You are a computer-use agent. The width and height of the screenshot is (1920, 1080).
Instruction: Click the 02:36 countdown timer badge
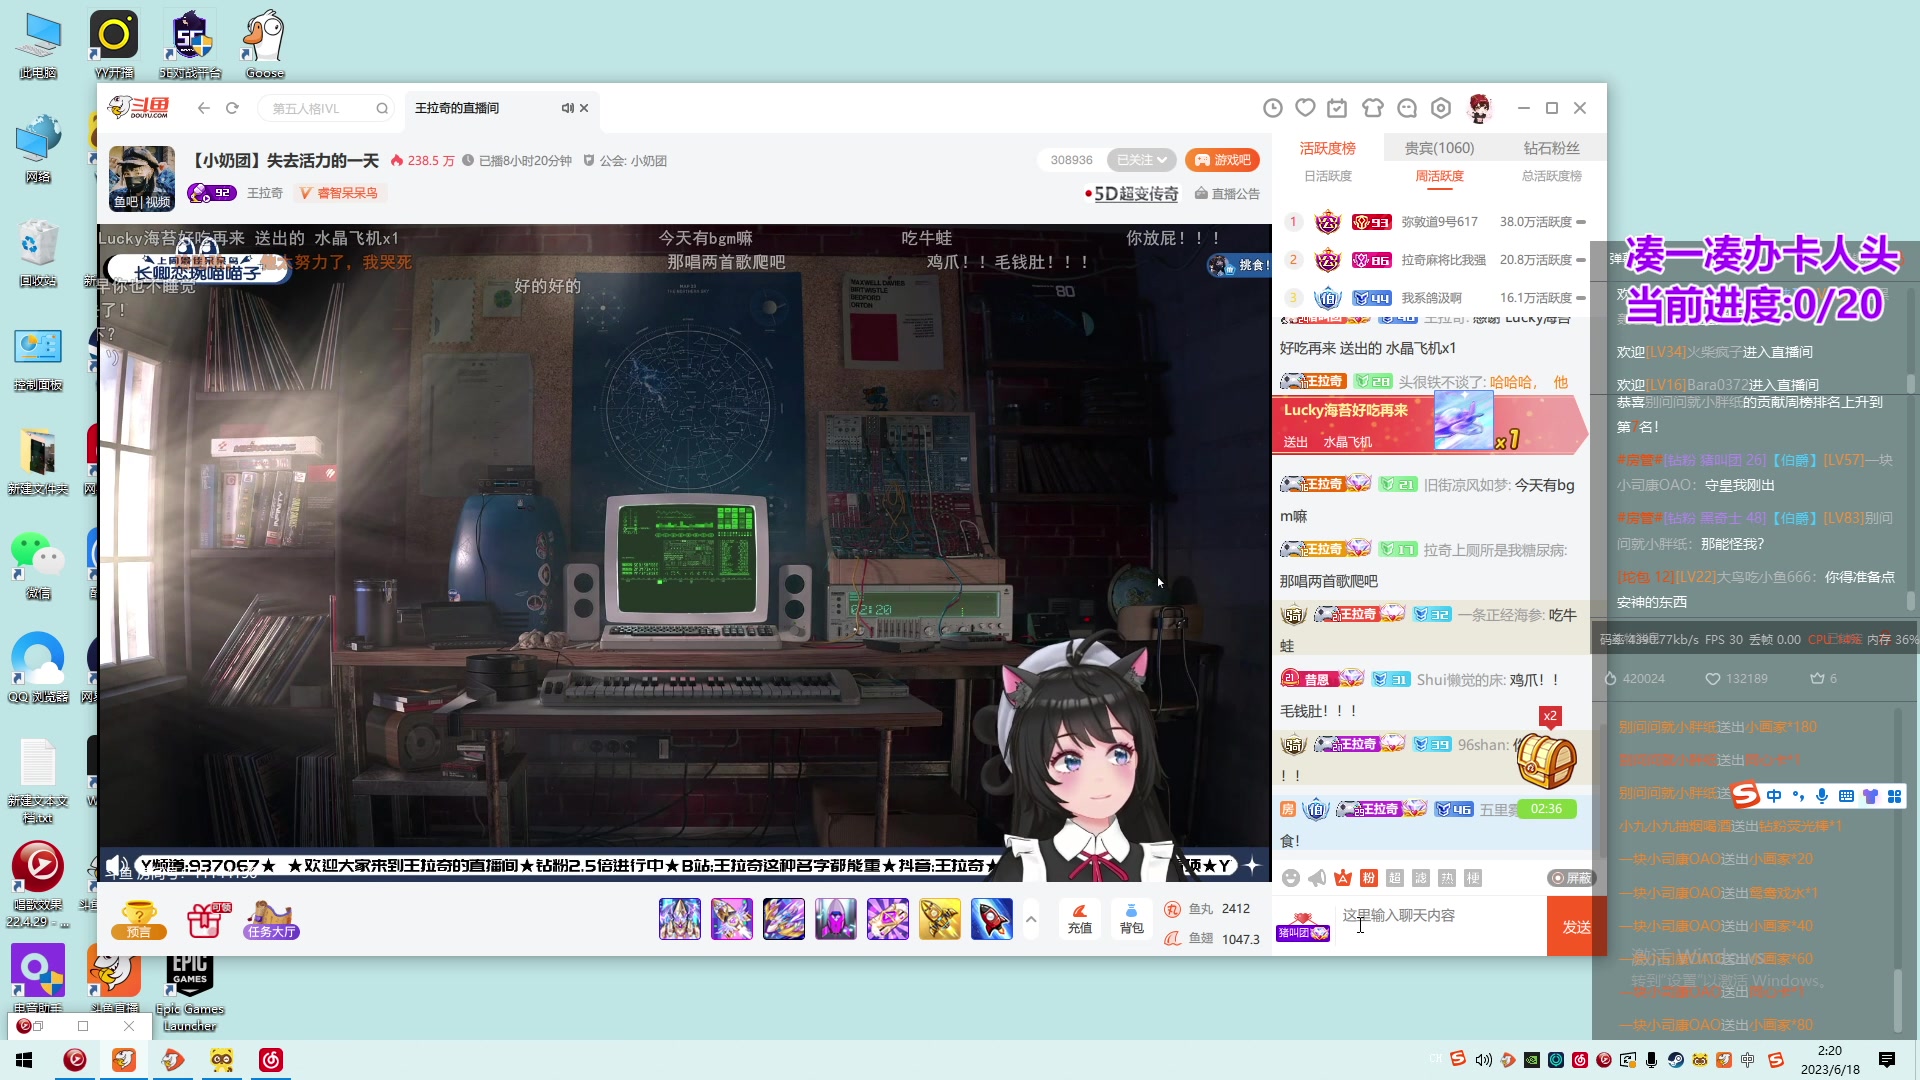coord(1546,809)
